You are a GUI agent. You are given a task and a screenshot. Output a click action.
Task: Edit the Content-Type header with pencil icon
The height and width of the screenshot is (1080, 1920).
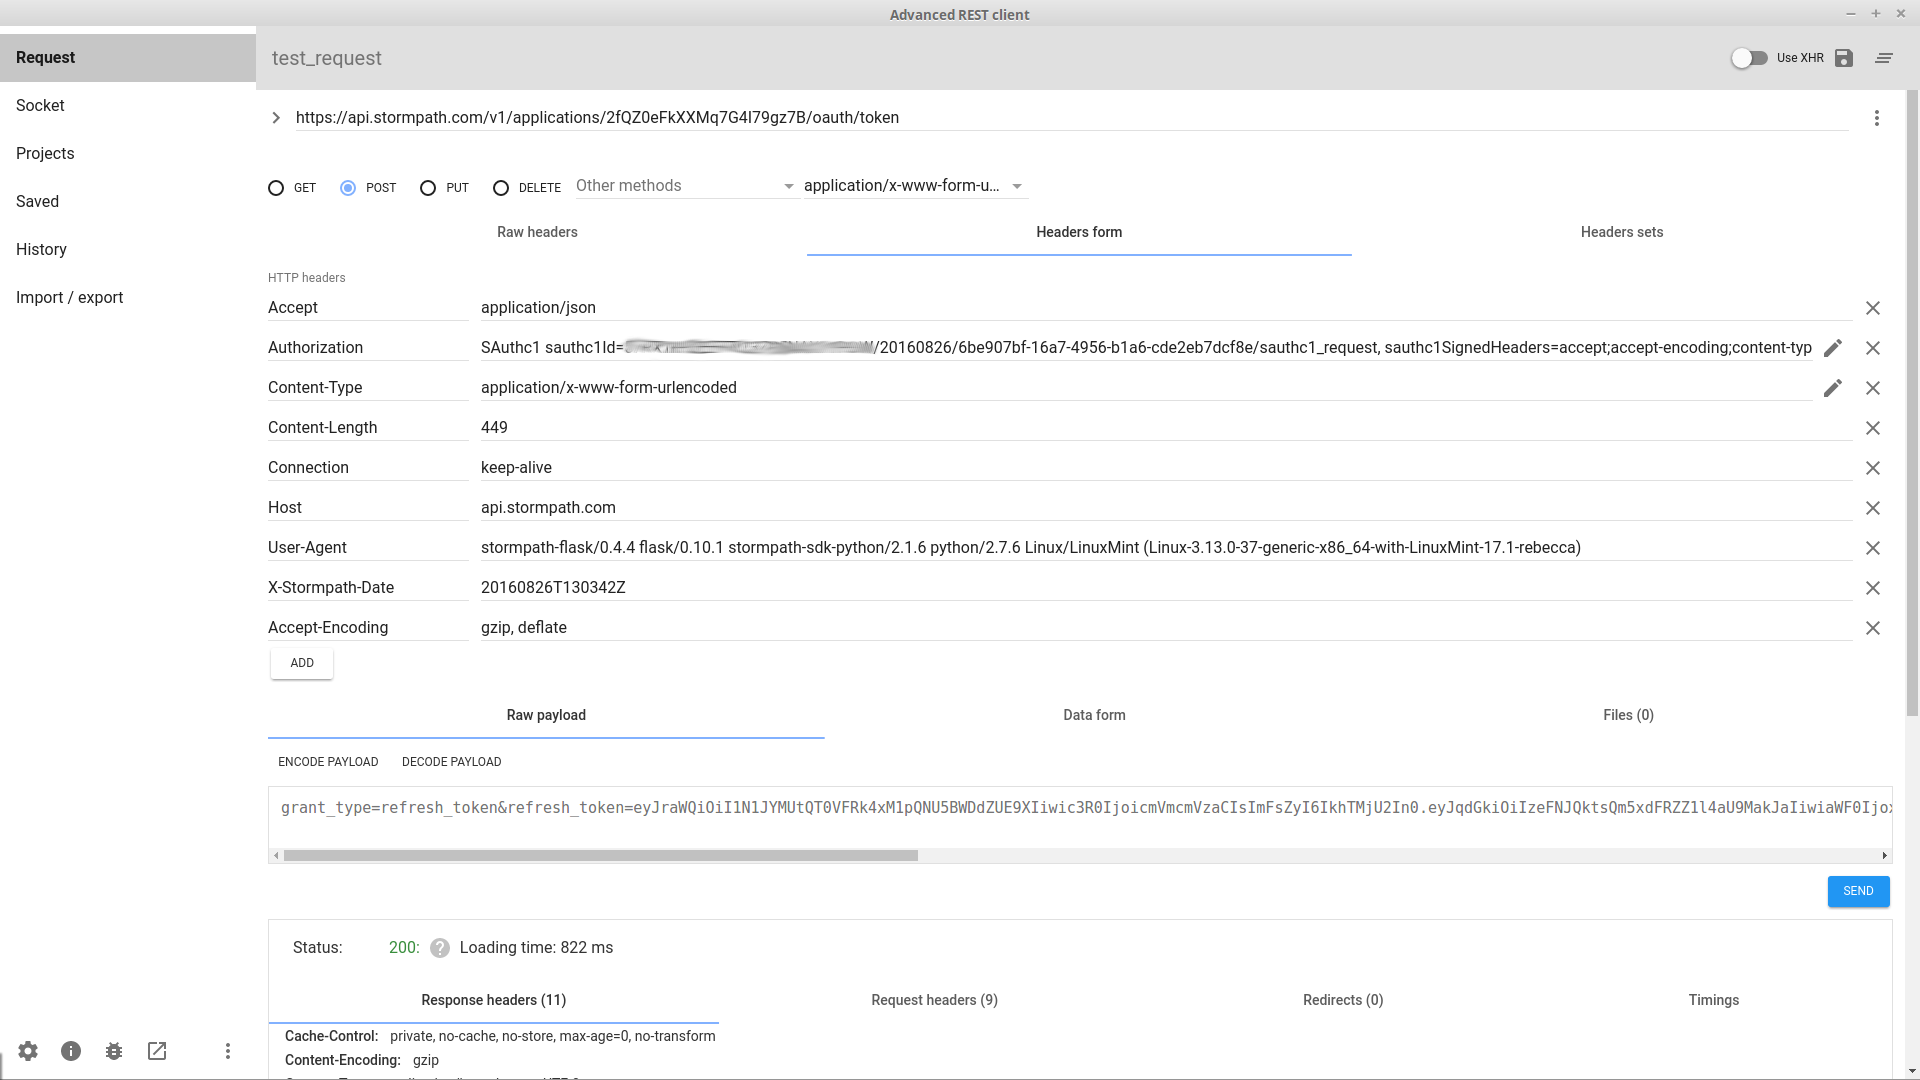pyautogui.click(x=1833, y=388)
